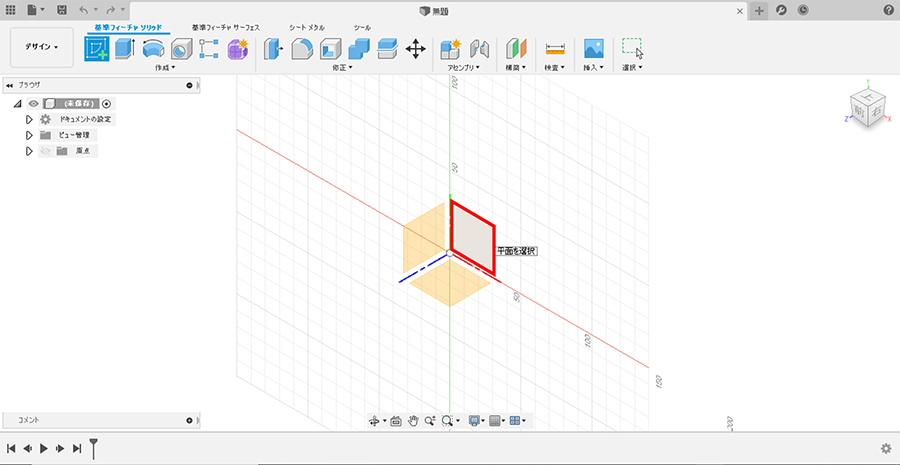Open the 選択 dropdown menu
This screenshot has height=465, width=900.
pos(633,68)
